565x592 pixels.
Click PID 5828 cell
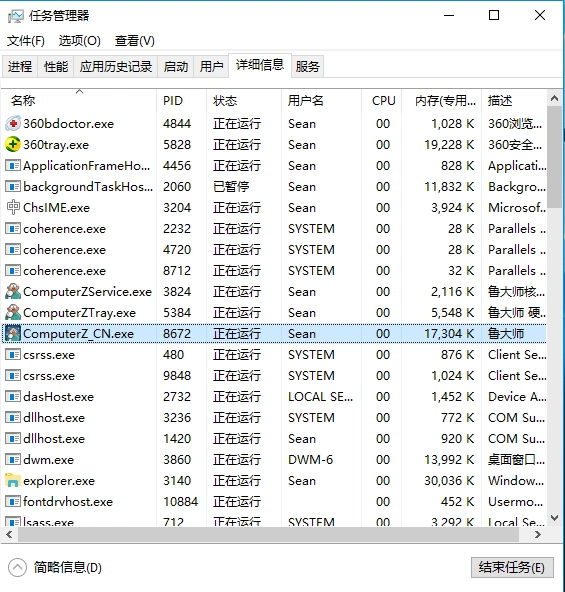pyautogui.click(x=177, y=145)
